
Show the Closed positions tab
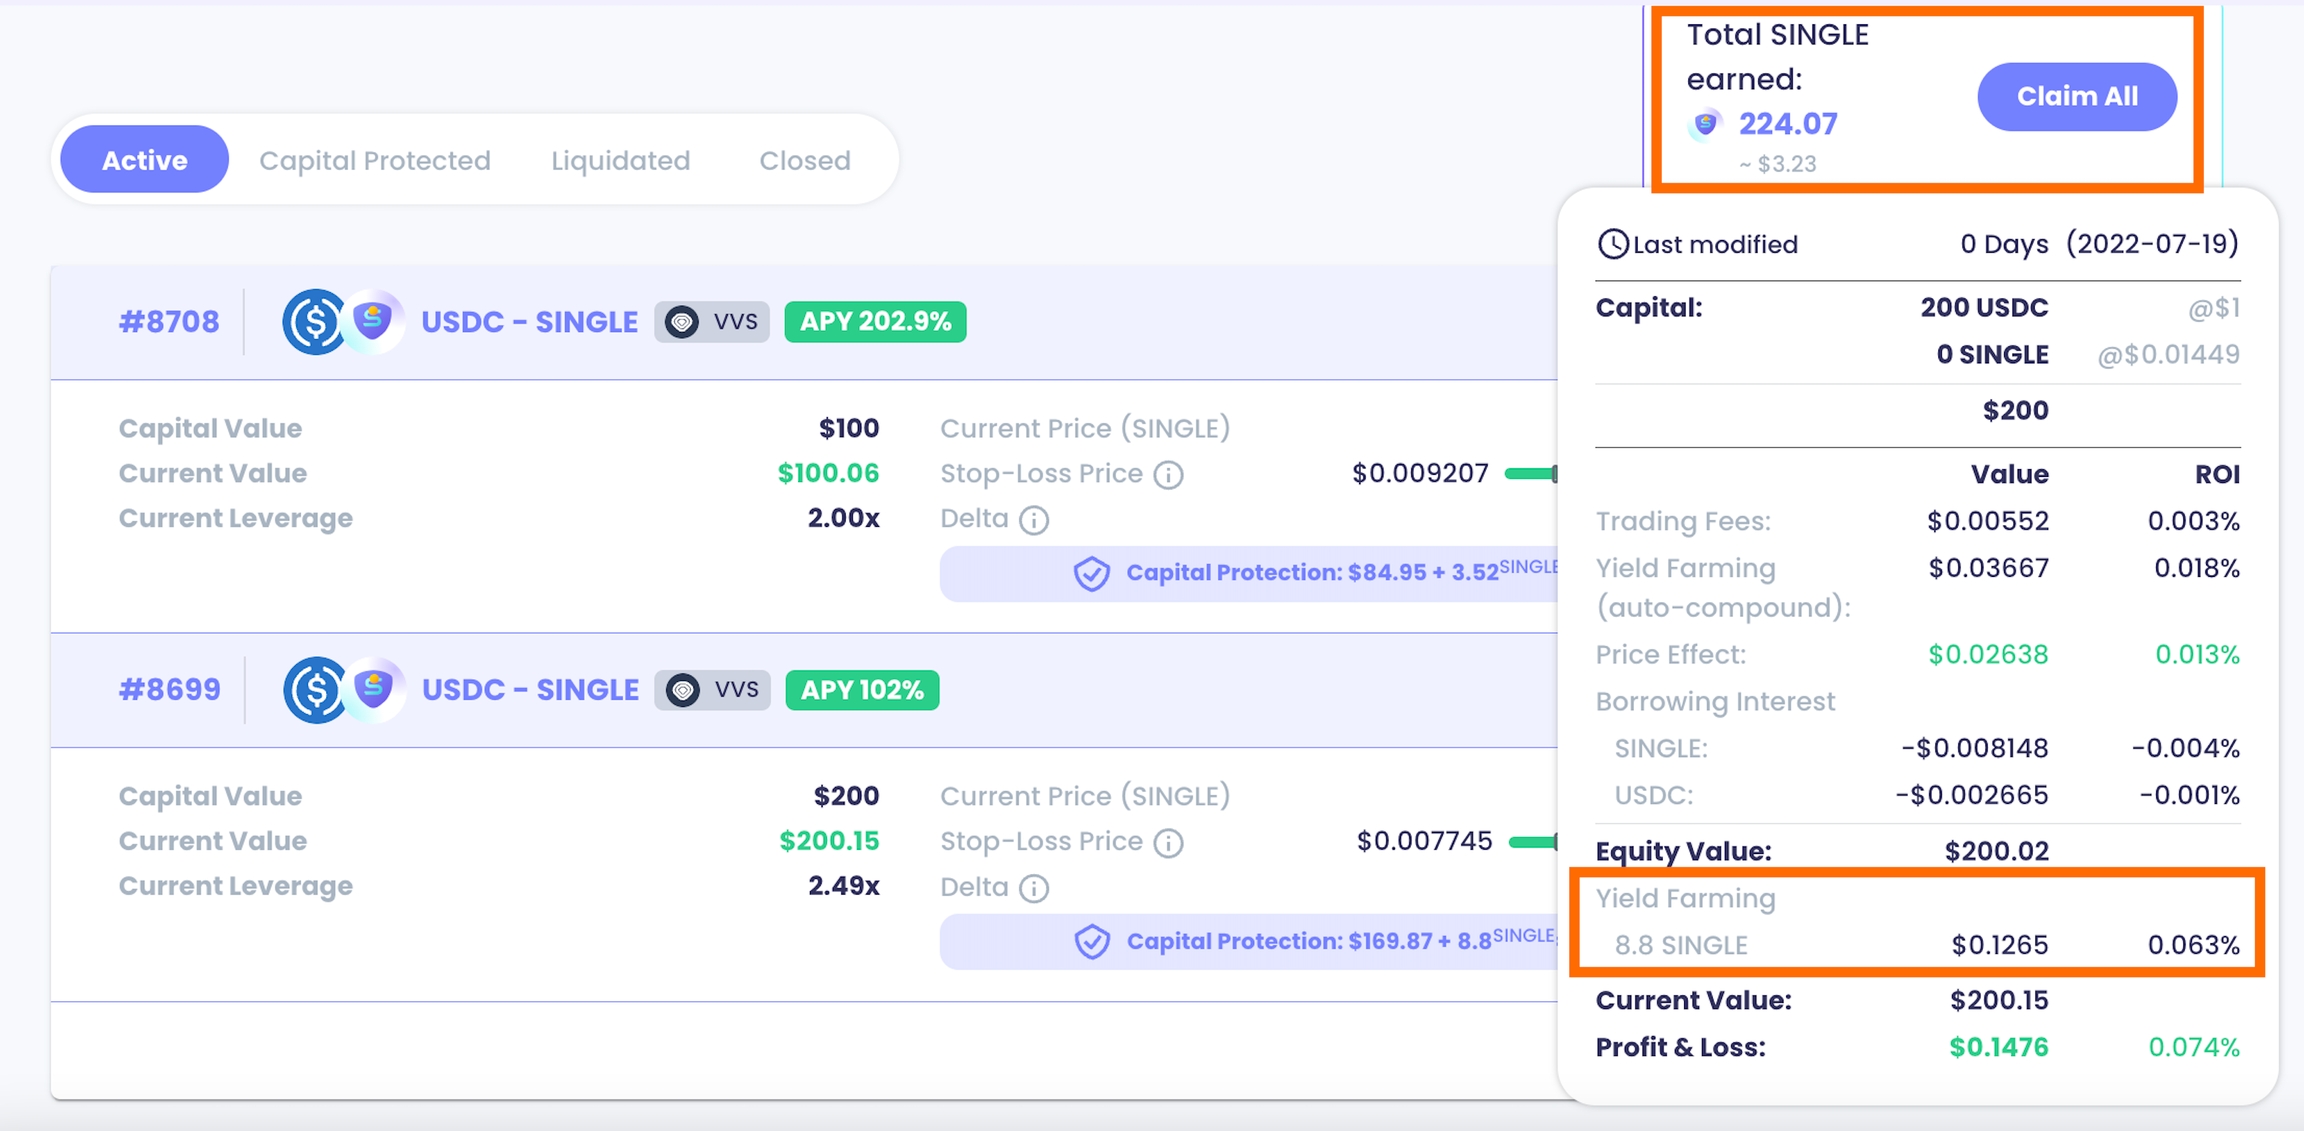[805, 160]
